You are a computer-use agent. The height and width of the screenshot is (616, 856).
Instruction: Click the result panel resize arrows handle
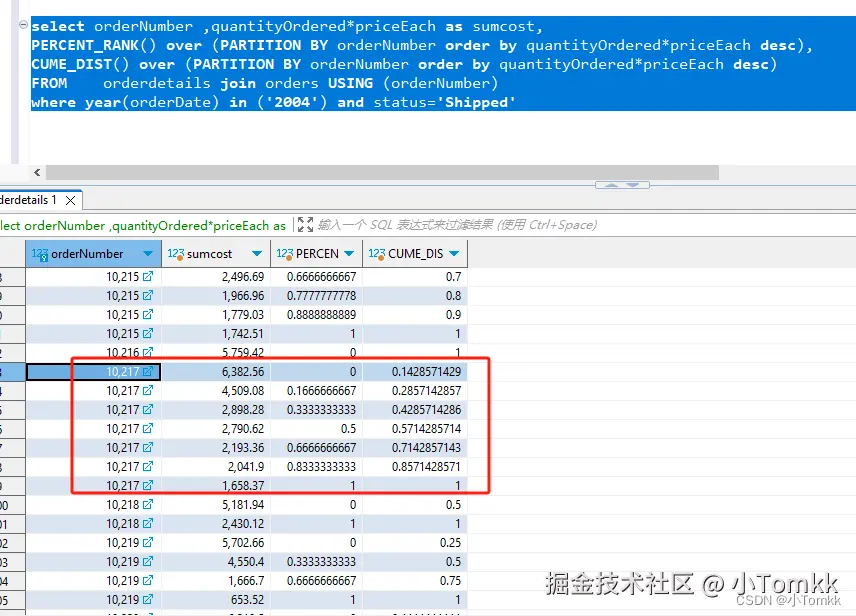pos(622,185)
